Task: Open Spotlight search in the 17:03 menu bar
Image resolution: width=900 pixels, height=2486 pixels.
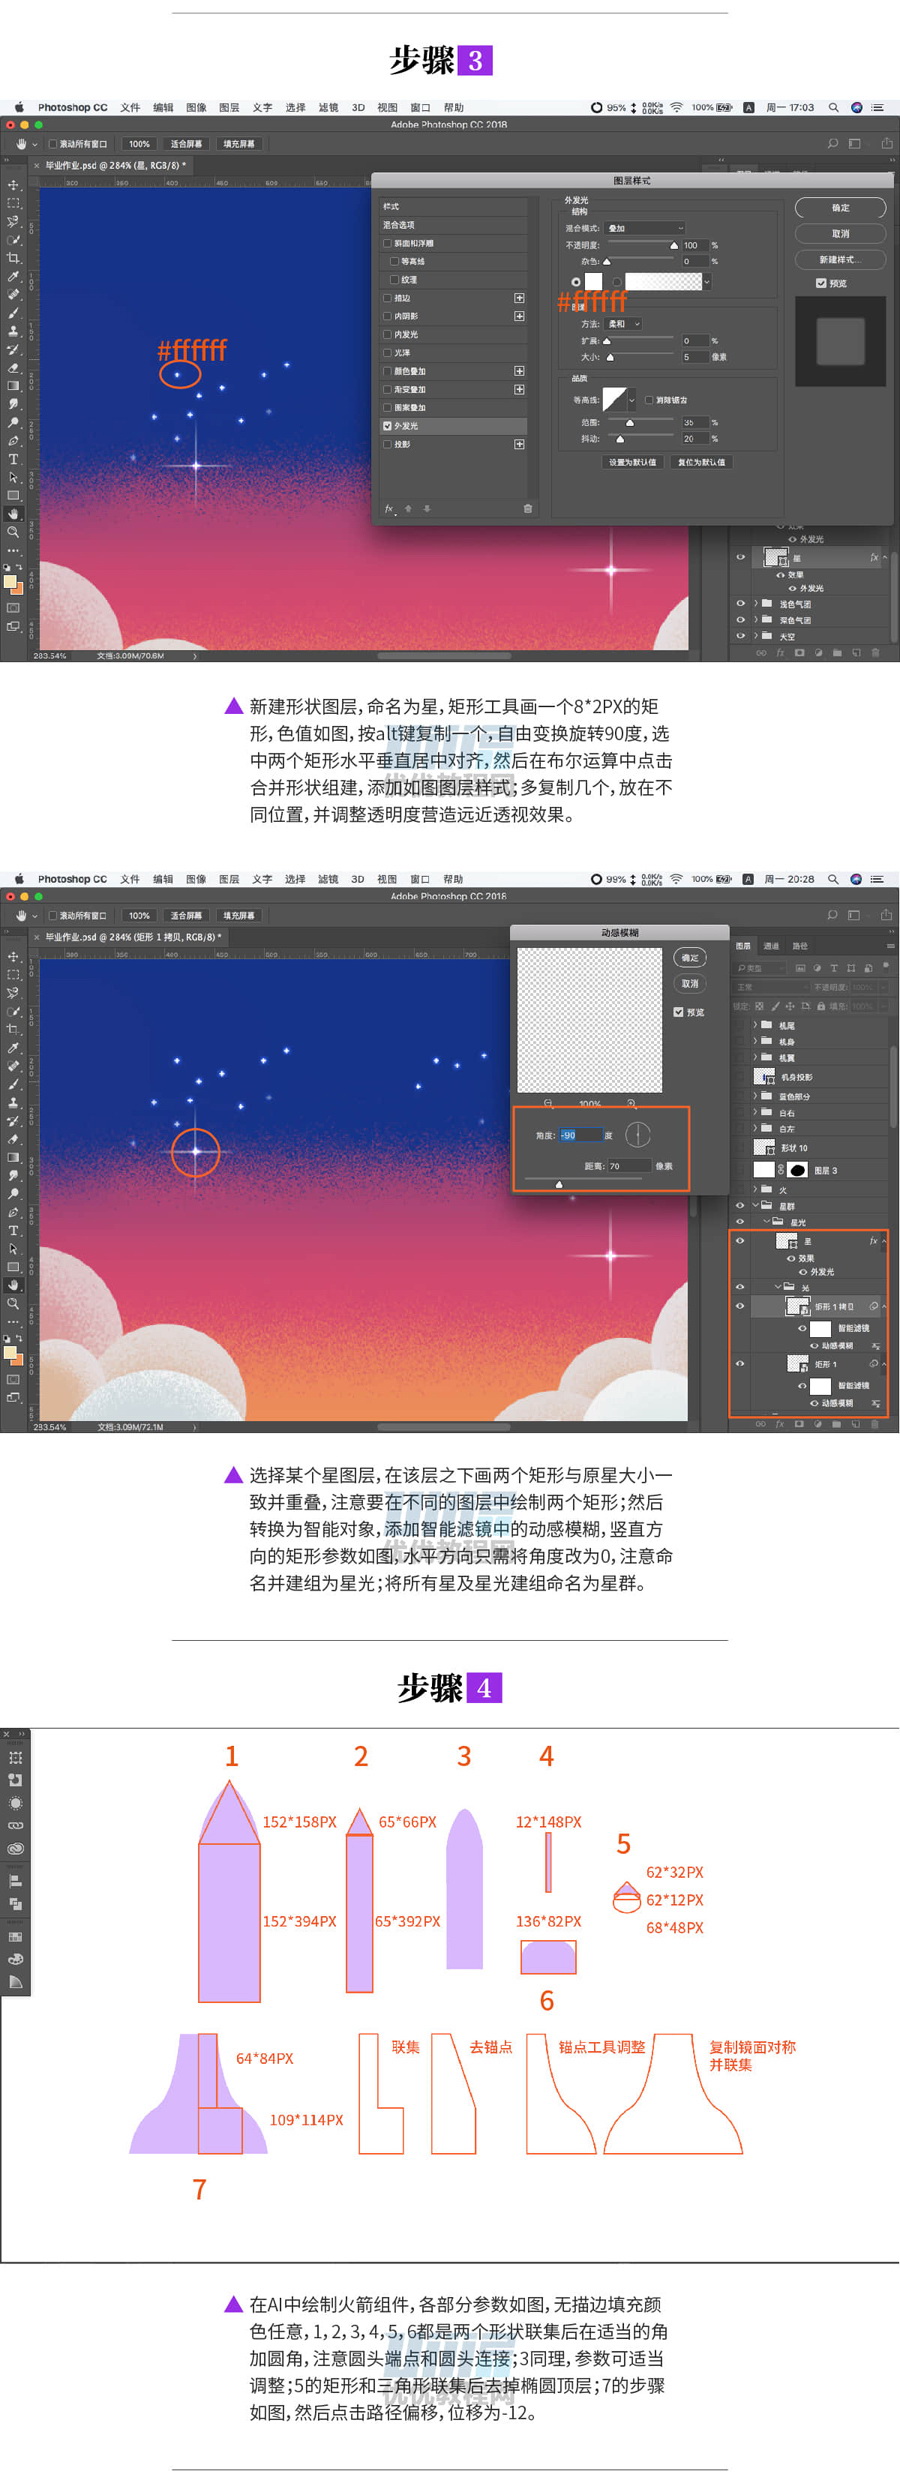Action: point(833,107)
